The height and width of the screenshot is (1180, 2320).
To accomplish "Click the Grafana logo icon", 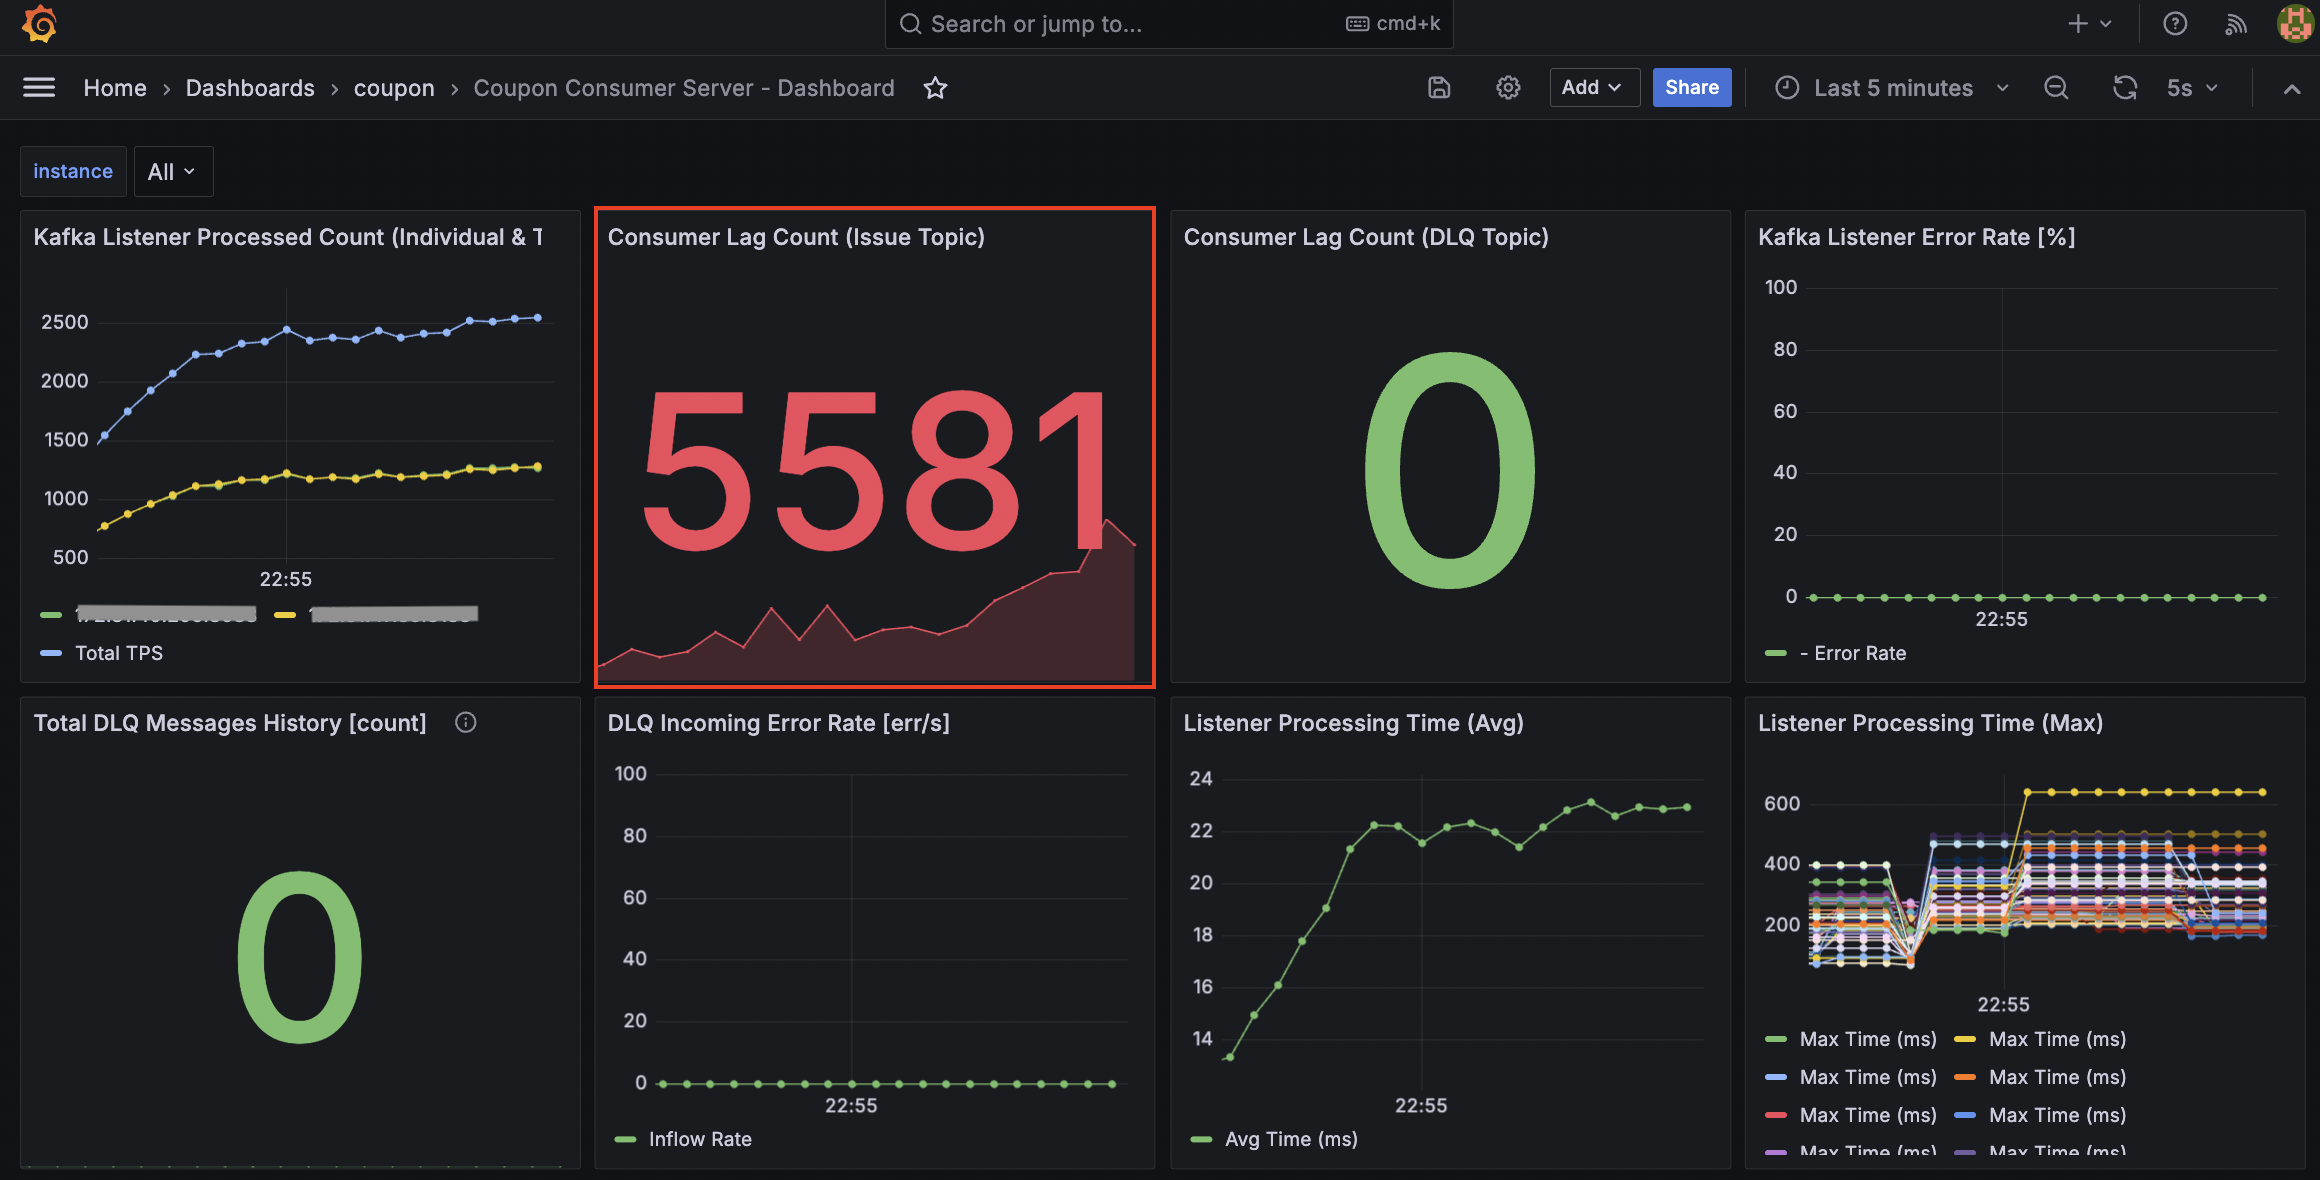I will click(x=39, y=24).
